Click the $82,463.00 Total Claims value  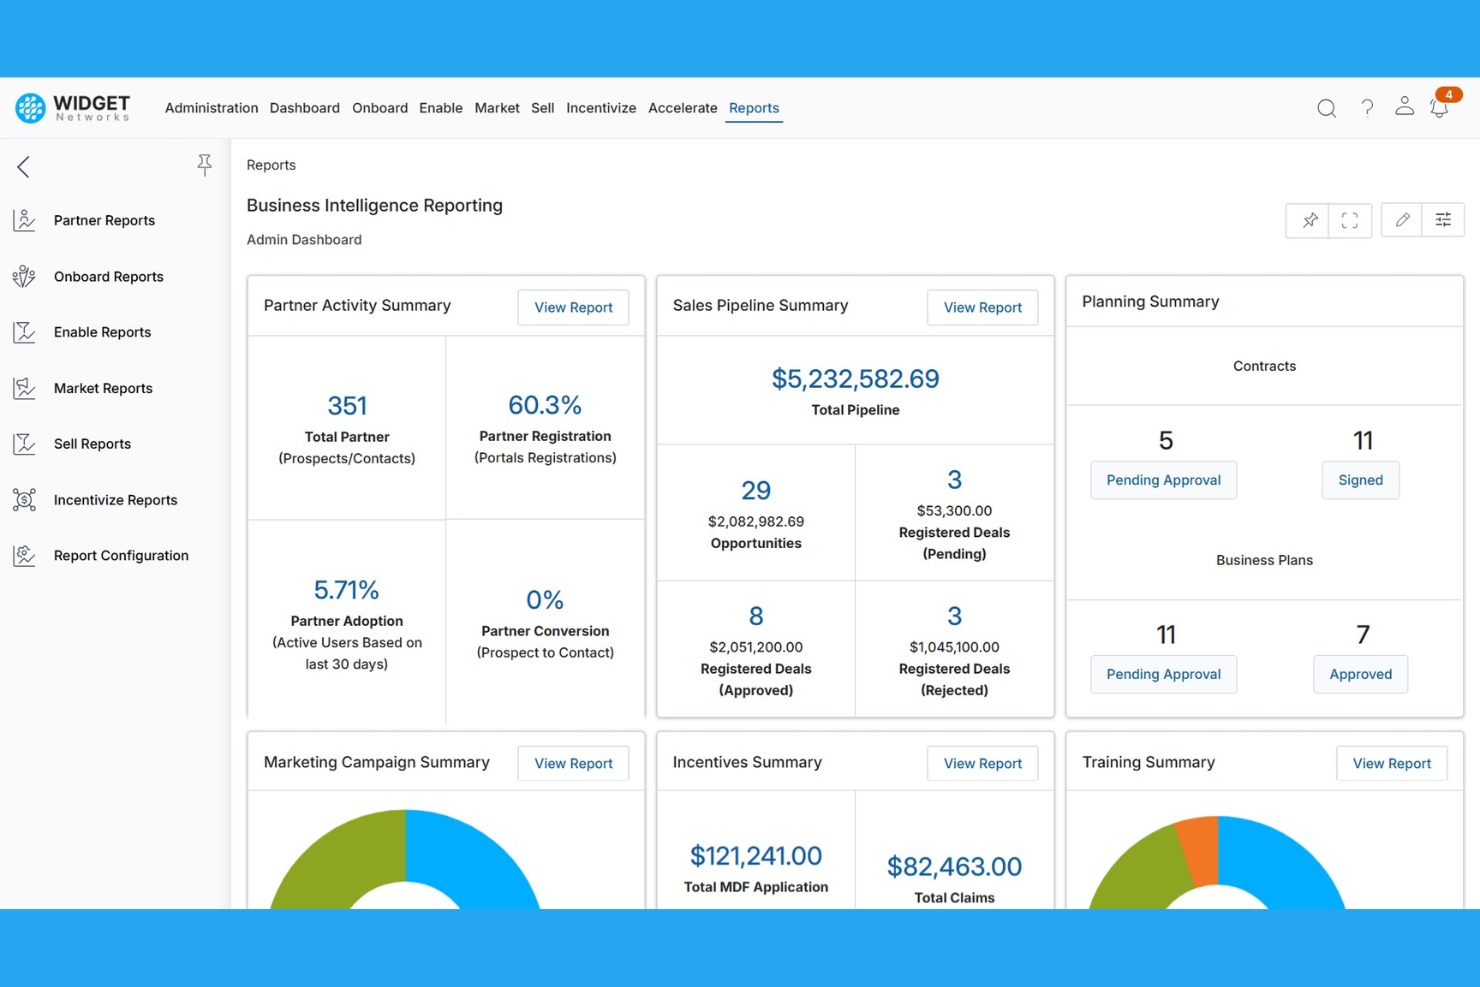[954, 867]
